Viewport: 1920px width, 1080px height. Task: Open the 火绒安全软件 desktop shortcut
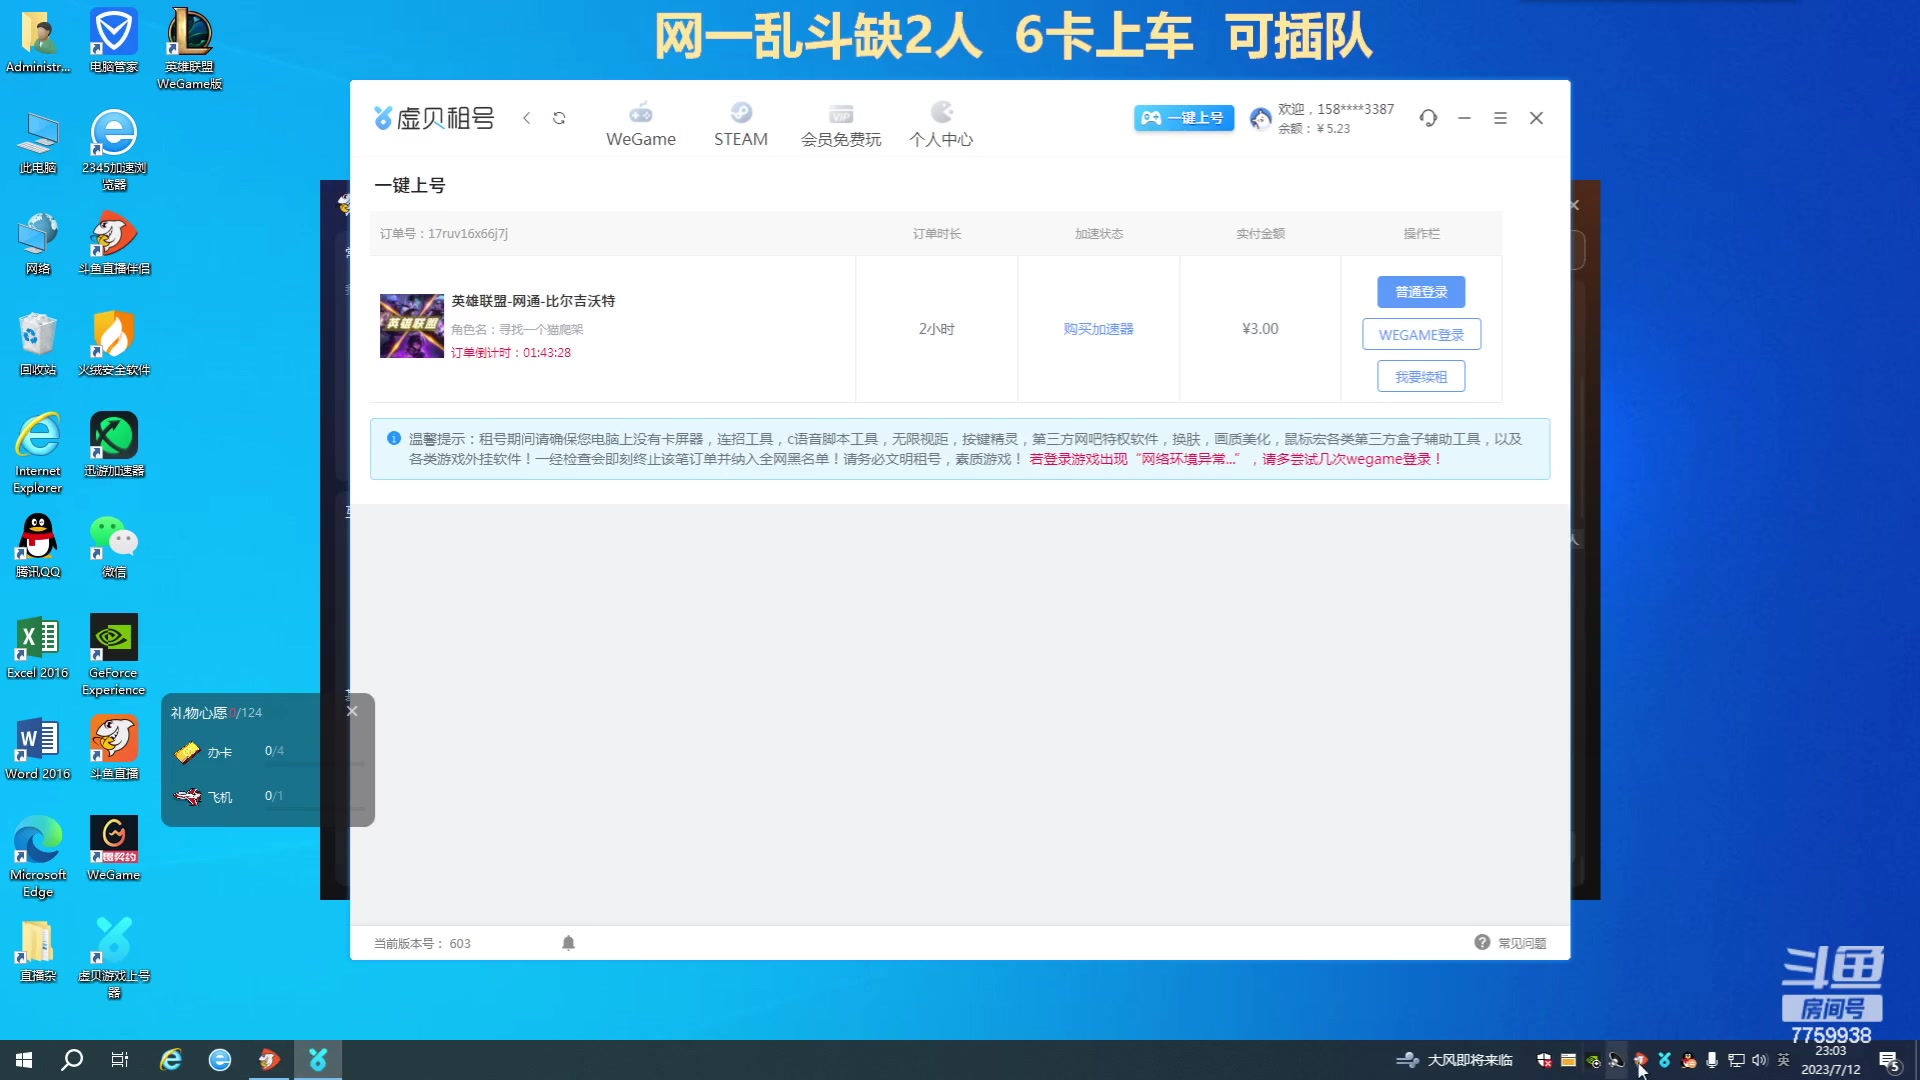click(x=114, y=344)
